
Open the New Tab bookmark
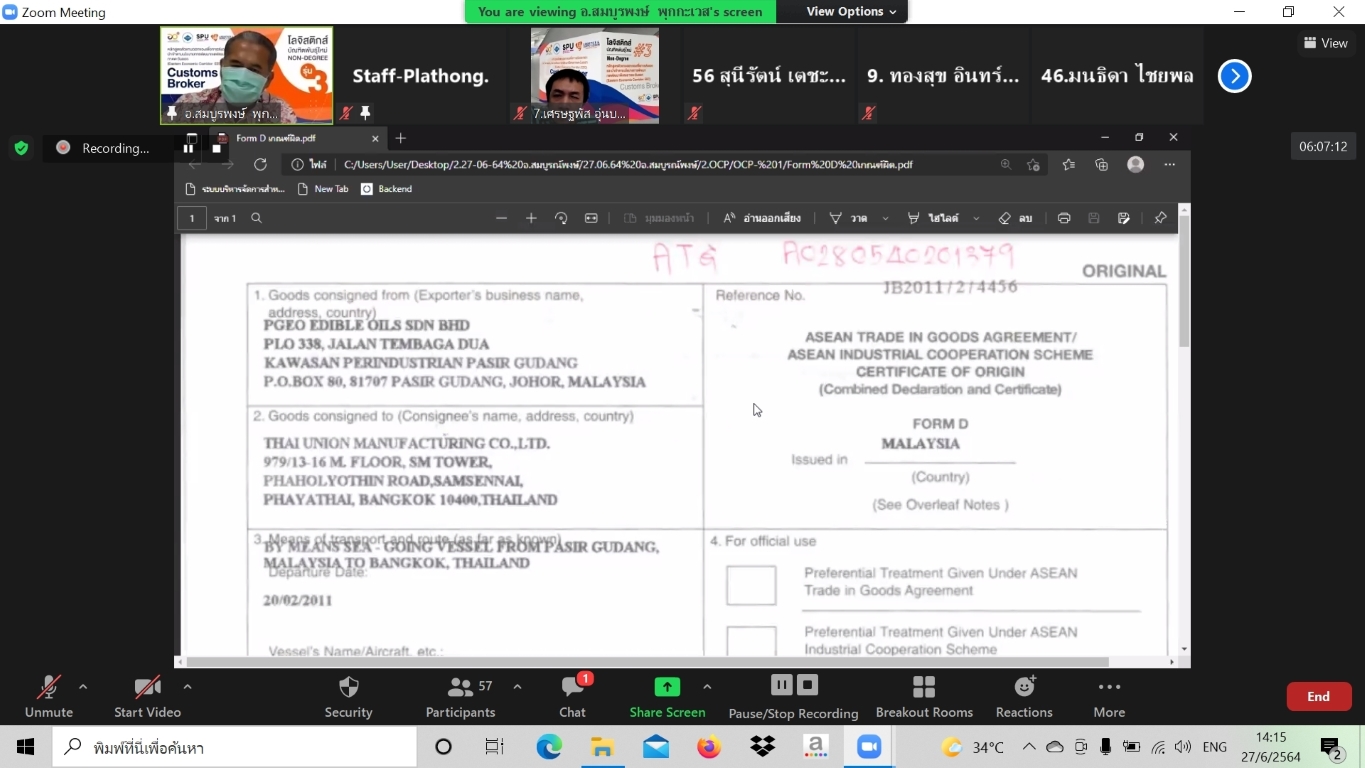[322, 189]
